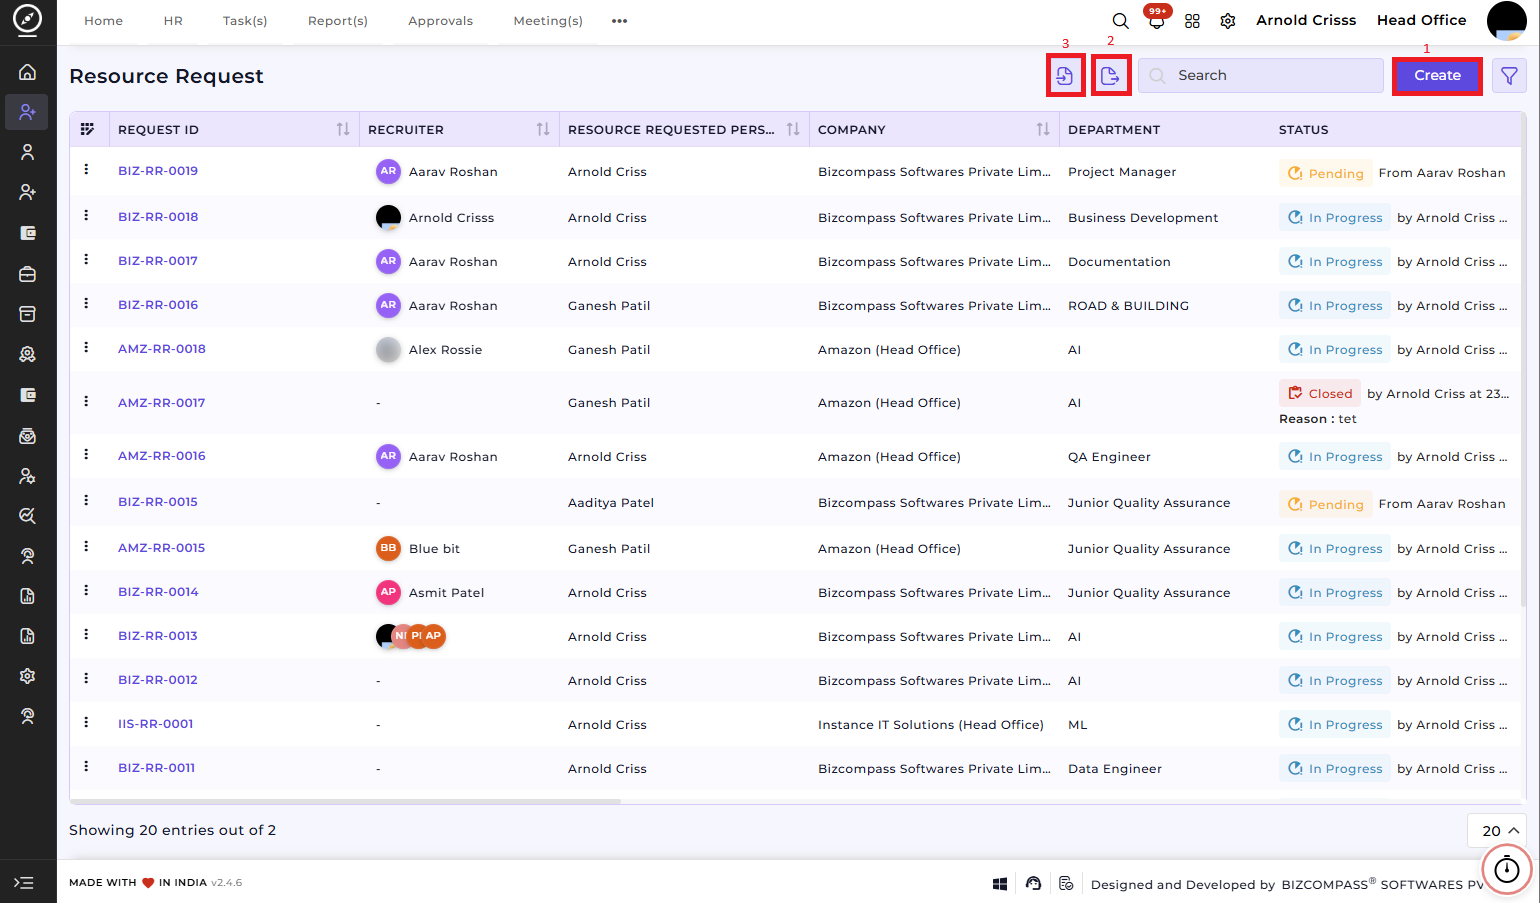Click the Closed status badge for AMZ-RR-0017
The width and height of the screenshot is (1540, 903).
pyautogui.click(x=1320, y=393)
